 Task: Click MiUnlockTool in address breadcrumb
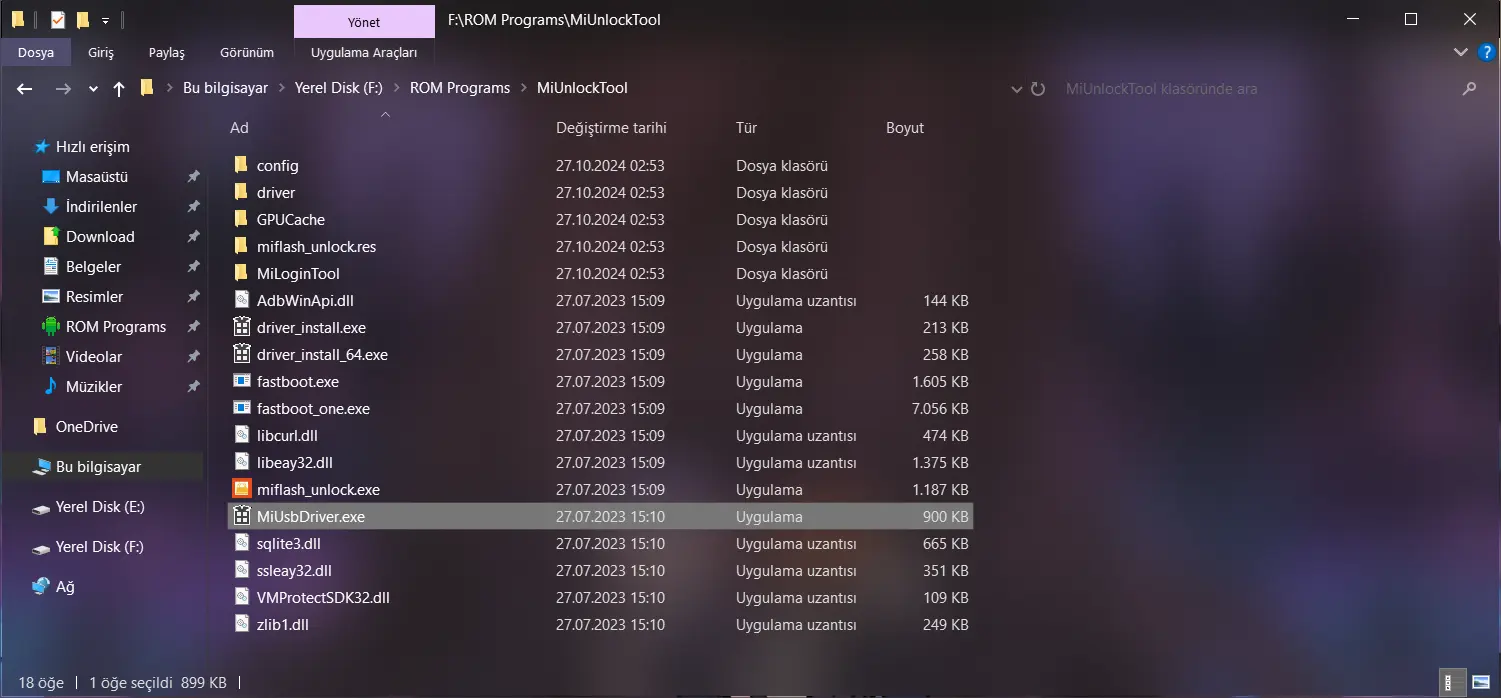tap(582, 88)
